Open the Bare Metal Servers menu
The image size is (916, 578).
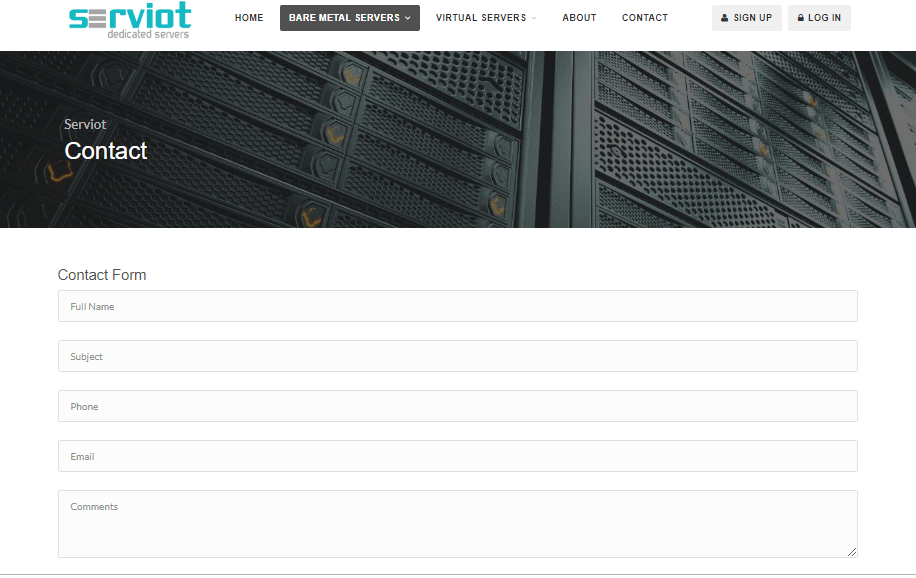coord(349,18)
